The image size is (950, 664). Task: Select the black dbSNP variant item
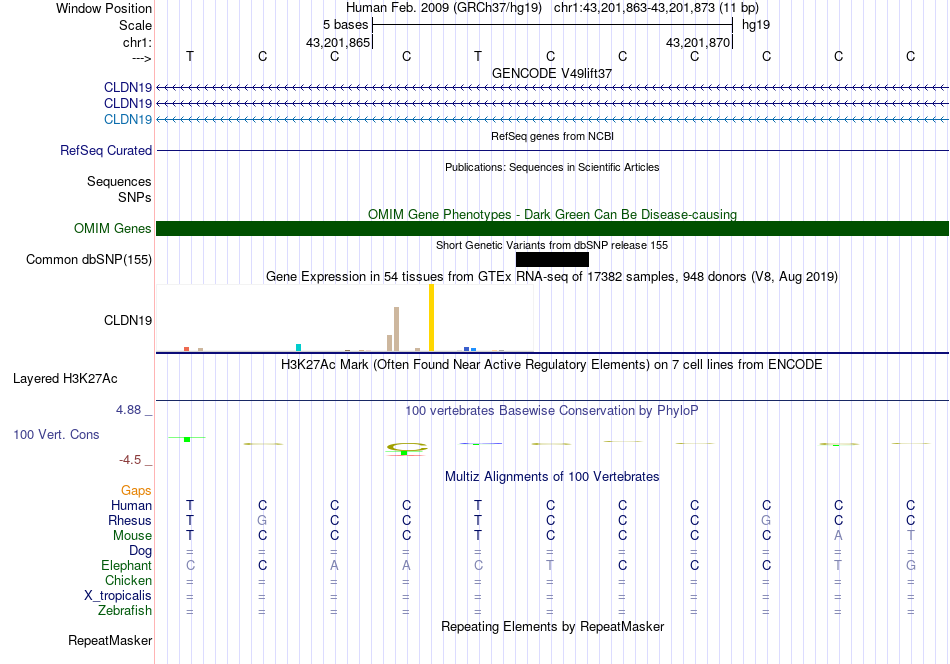tap(552, 259)
